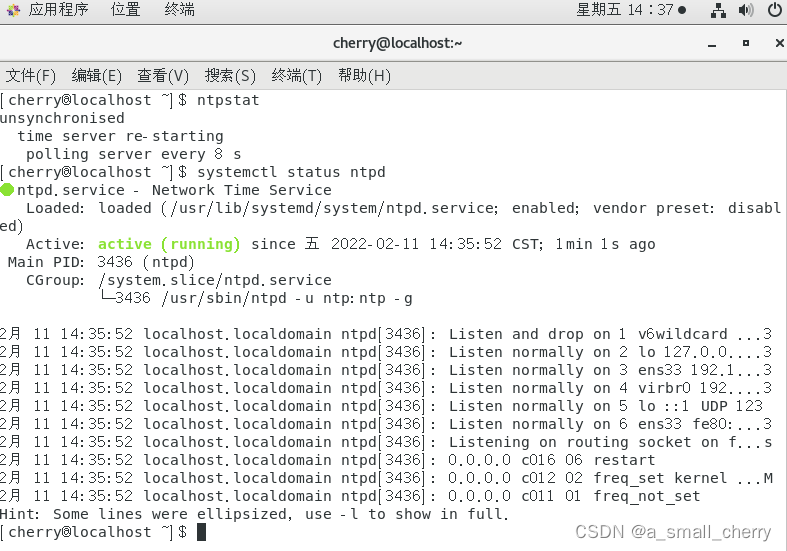Click the log line Listen and drop on 1 v6wildcard

tap(386, 334)
